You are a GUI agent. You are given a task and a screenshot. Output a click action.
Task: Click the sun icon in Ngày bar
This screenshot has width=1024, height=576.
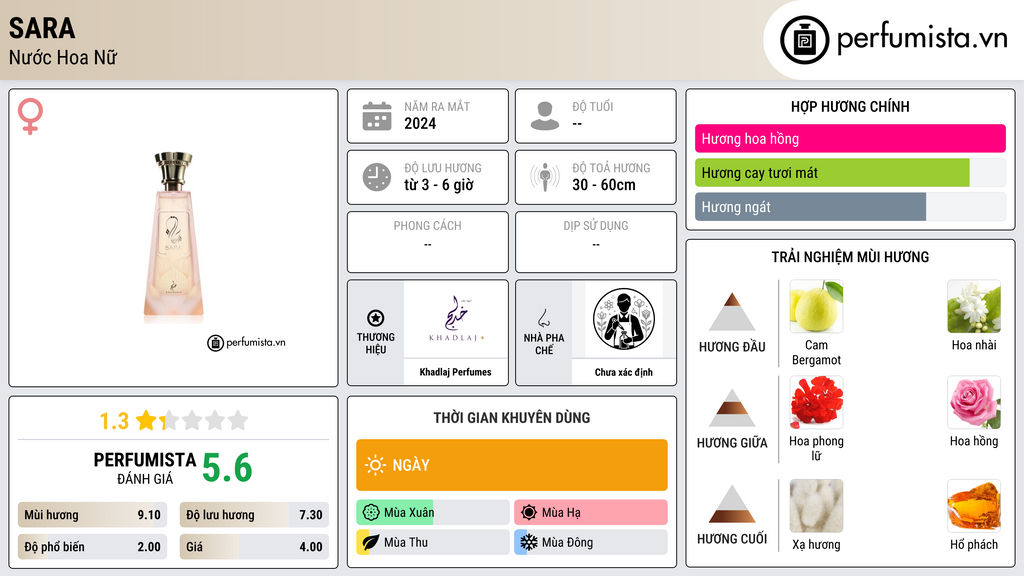click(375, 465)
